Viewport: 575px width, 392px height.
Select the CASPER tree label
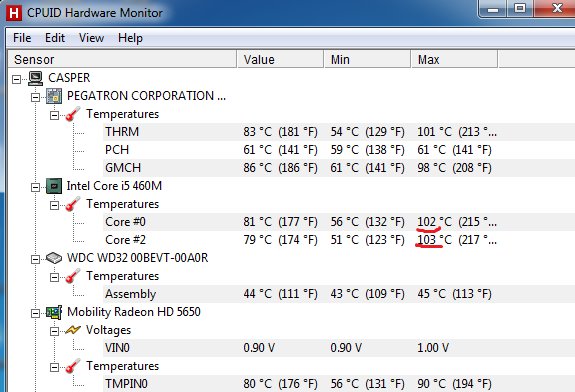tap(69, 78)
